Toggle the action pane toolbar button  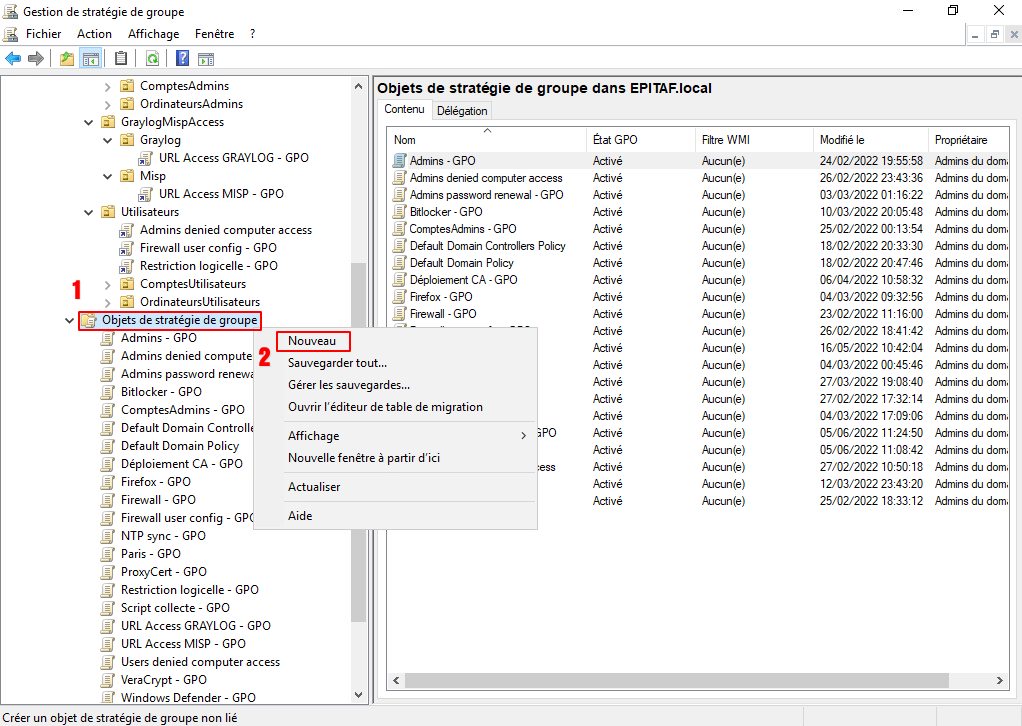(x=207, y=58)
